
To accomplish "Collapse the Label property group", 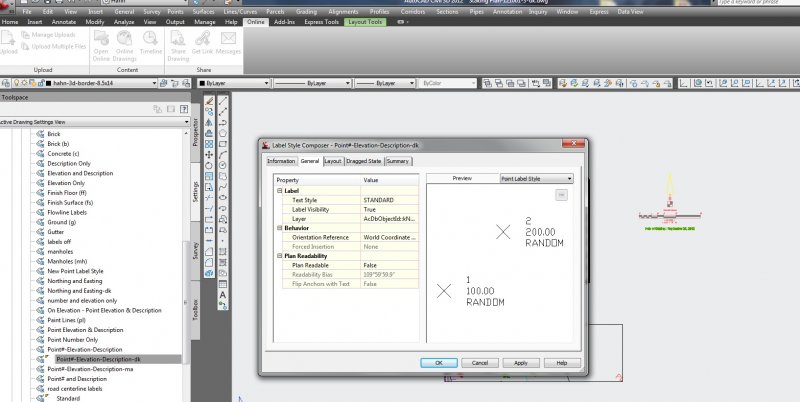I will coord(280,190).
